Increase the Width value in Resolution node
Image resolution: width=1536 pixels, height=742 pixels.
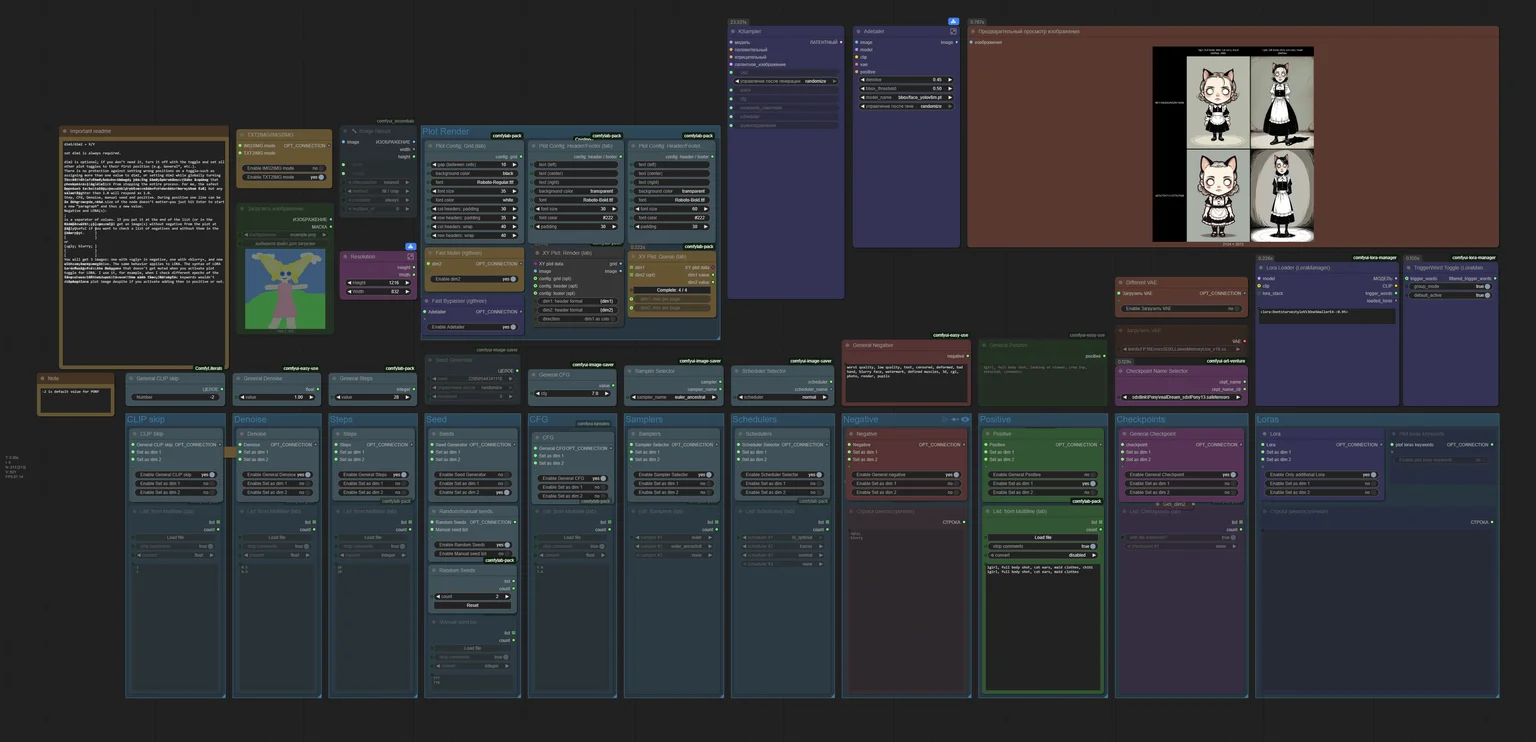click(x=407, y=292)
